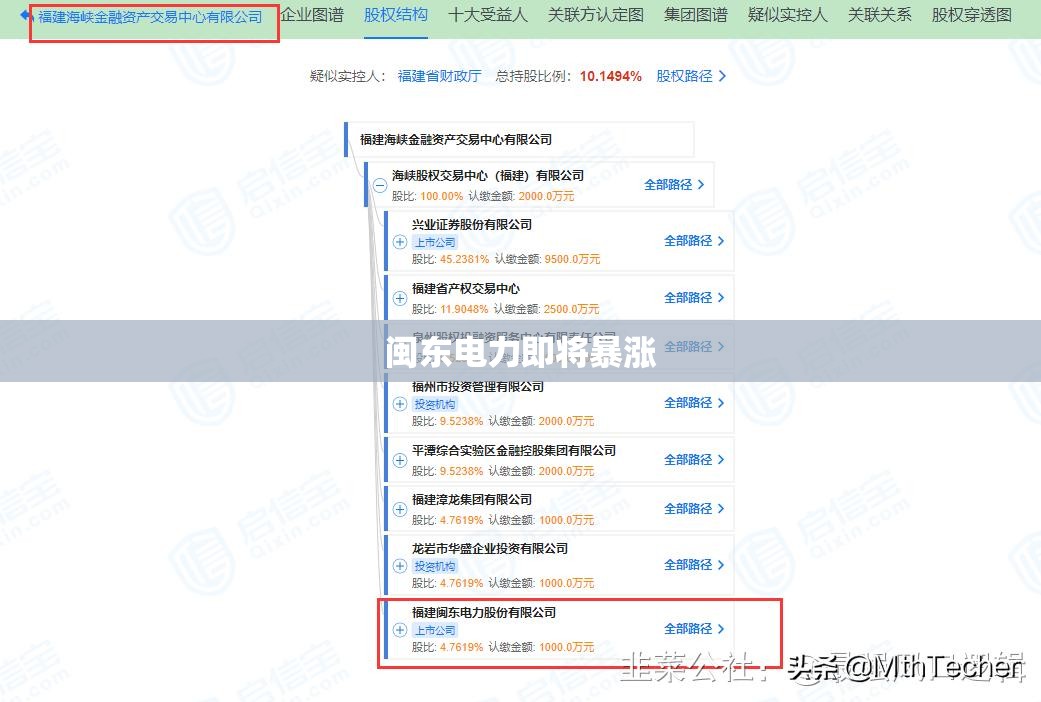Click 福建漳龙集团有限公司 company name
Viewport: 1041px width, 702px height.
[472, 499]
